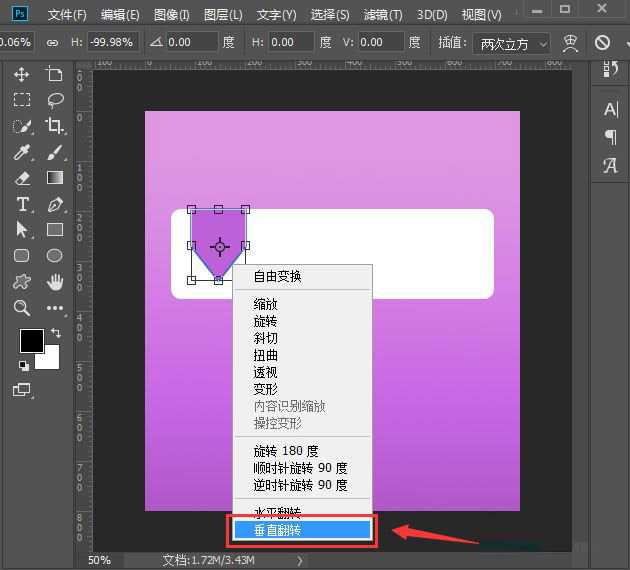Click the rotation angle input field
This screenshot has height=570, width=630.
click(x=192, y=43)
